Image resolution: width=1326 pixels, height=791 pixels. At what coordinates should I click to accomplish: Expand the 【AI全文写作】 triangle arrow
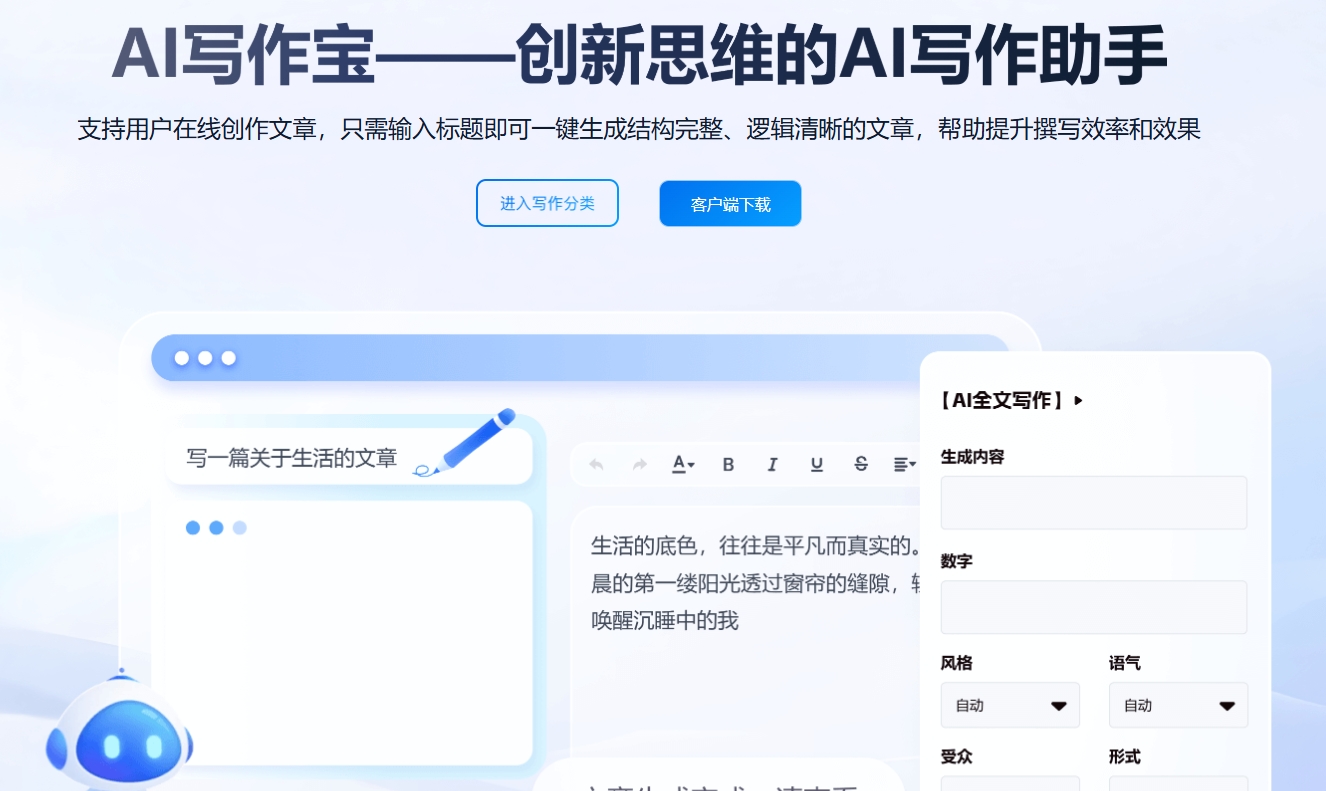click(x=1078, y=400)
